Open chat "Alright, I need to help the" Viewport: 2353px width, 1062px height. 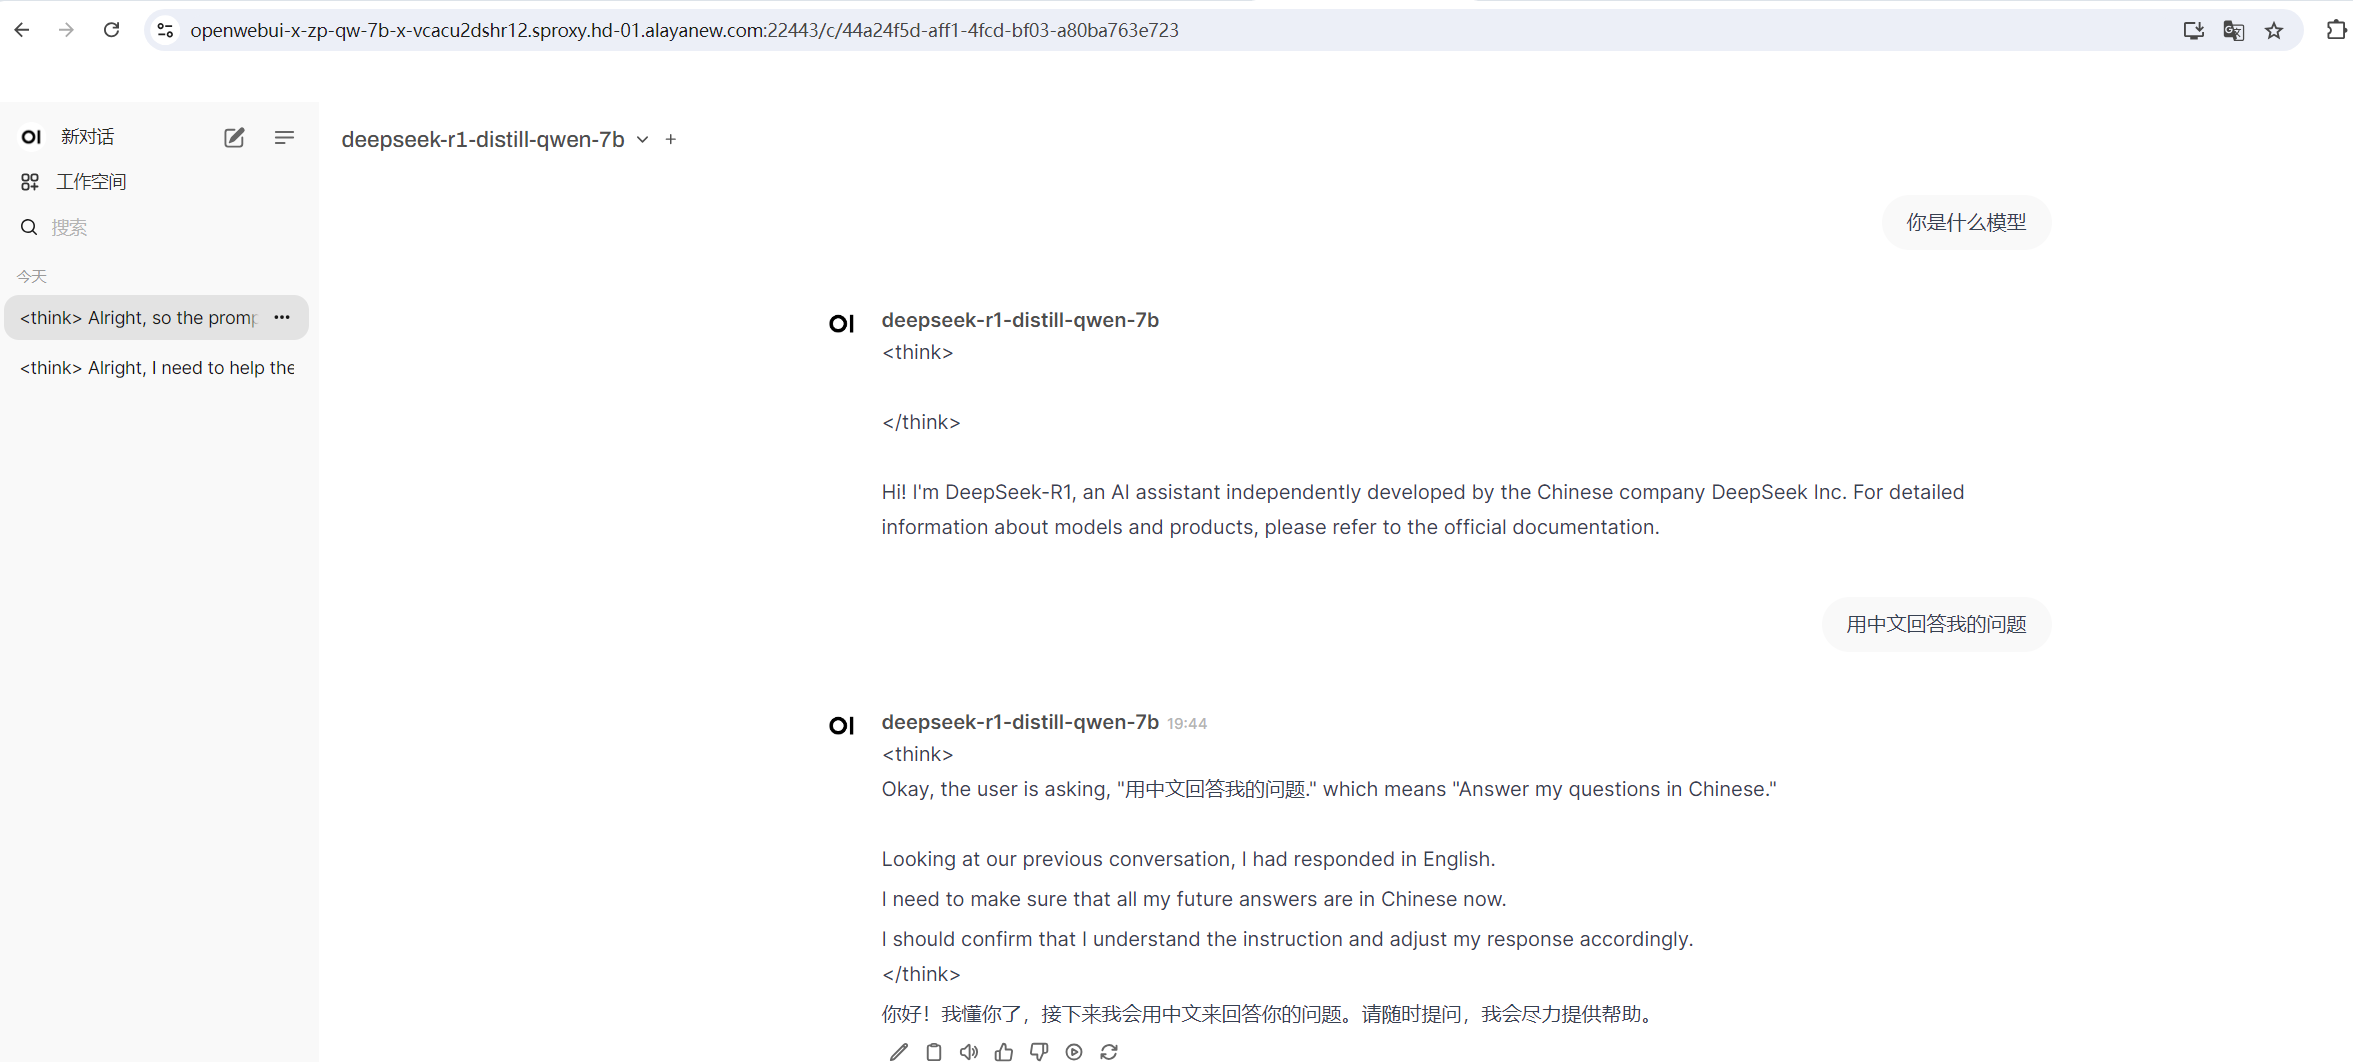coord(156,368)
